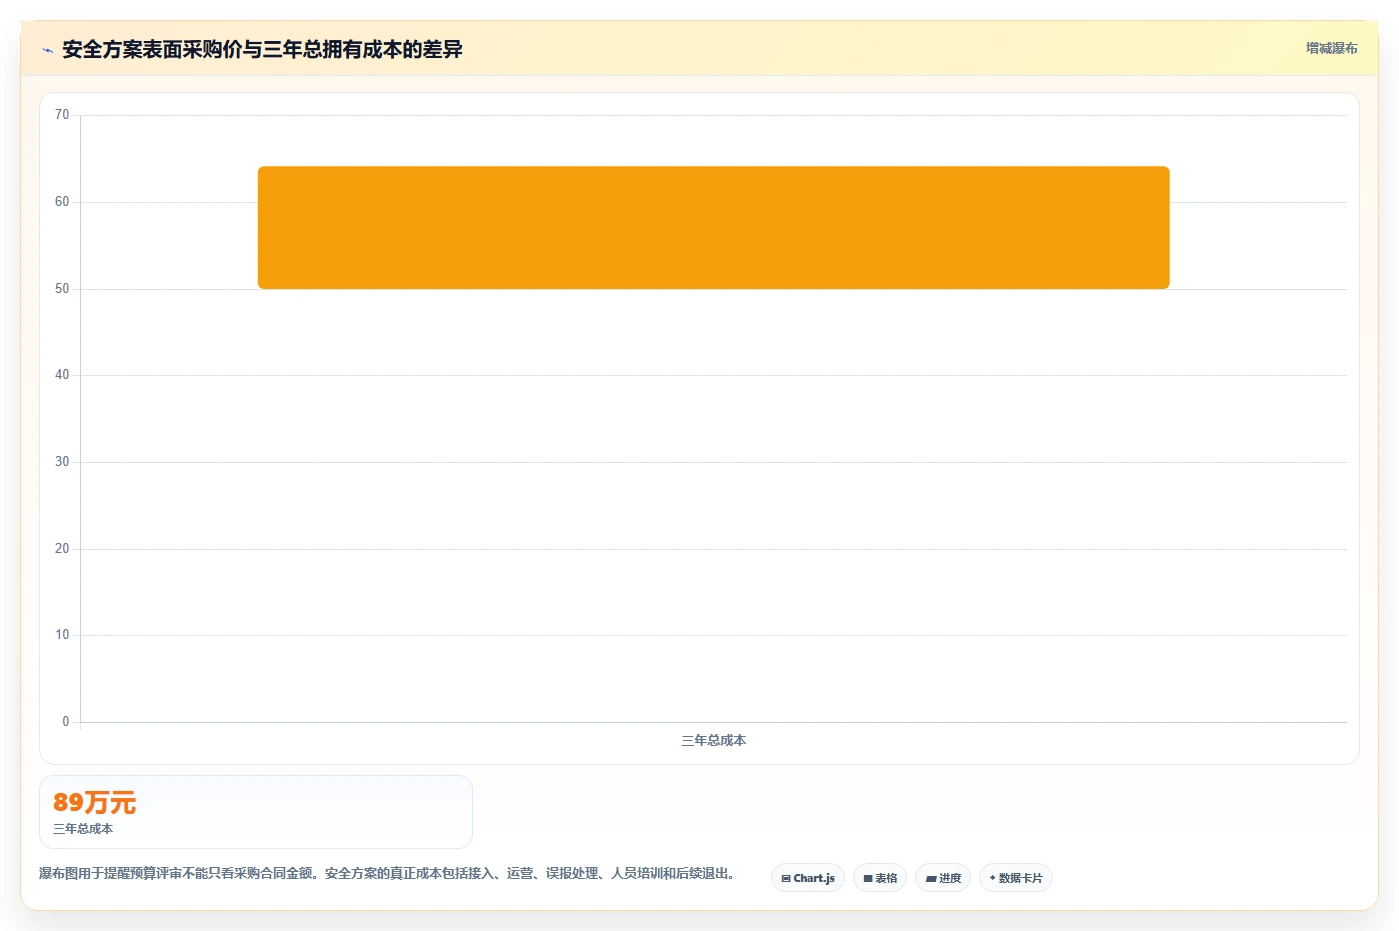Click the y-axis label 20
The height and width of the screenshot is (931, 1399).
pos(62,549)
